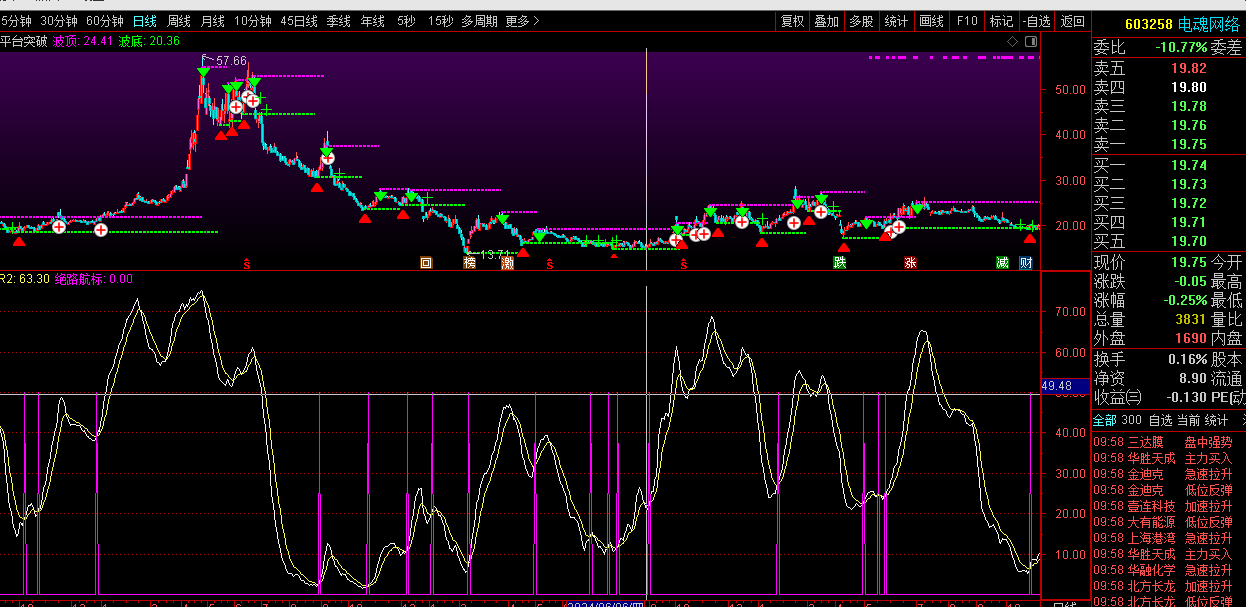Toggle 复权 price adjustment
Viewport: 1246px width, 607px height.
click(792, 21)
